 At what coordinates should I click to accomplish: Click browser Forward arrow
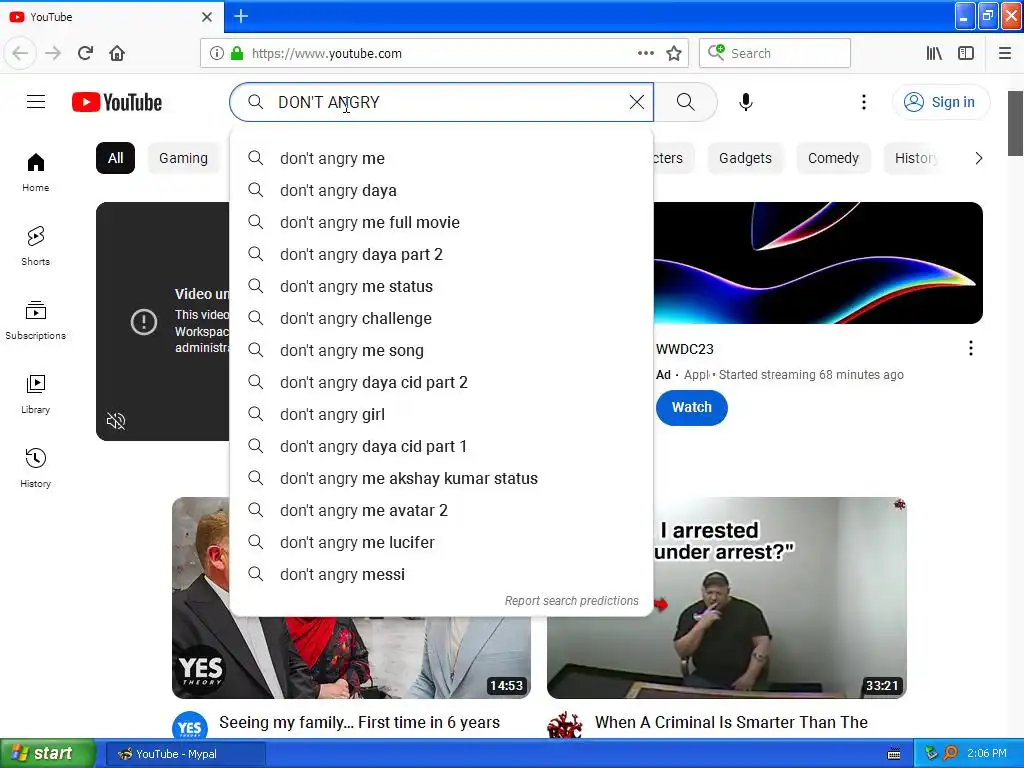pyautogui.click(x=53, y=53)
